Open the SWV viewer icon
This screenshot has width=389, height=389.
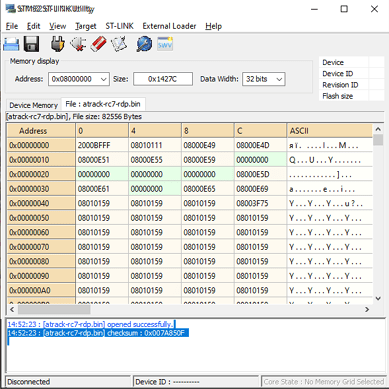(165, 44)
